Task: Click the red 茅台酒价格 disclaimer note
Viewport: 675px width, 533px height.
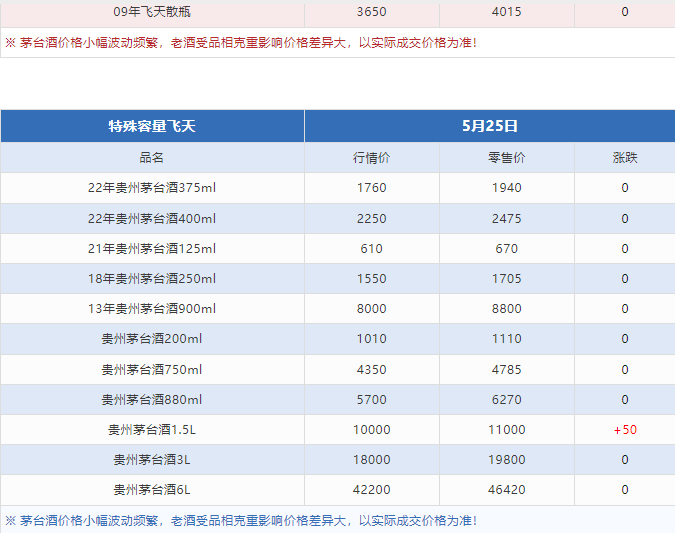Action: pos(241,43)
